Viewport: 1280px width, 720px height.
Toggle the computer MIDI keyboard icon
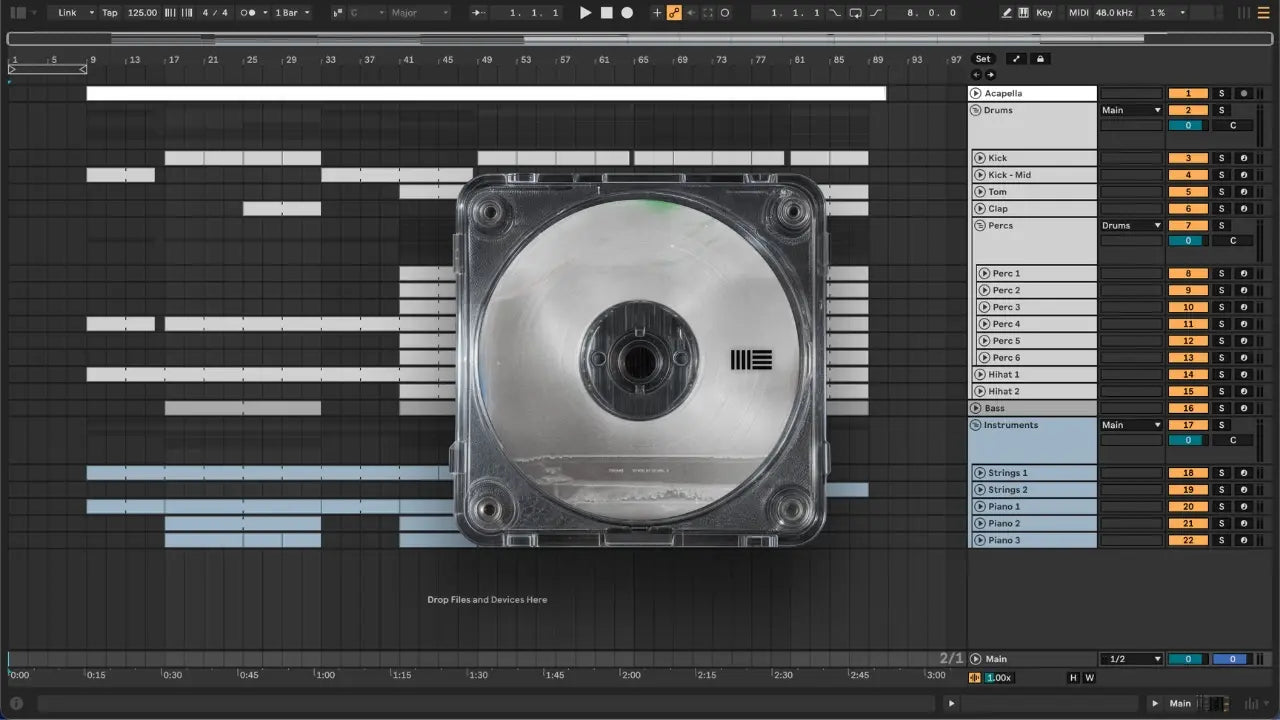pyautogui.click(x=1024, y=13)
